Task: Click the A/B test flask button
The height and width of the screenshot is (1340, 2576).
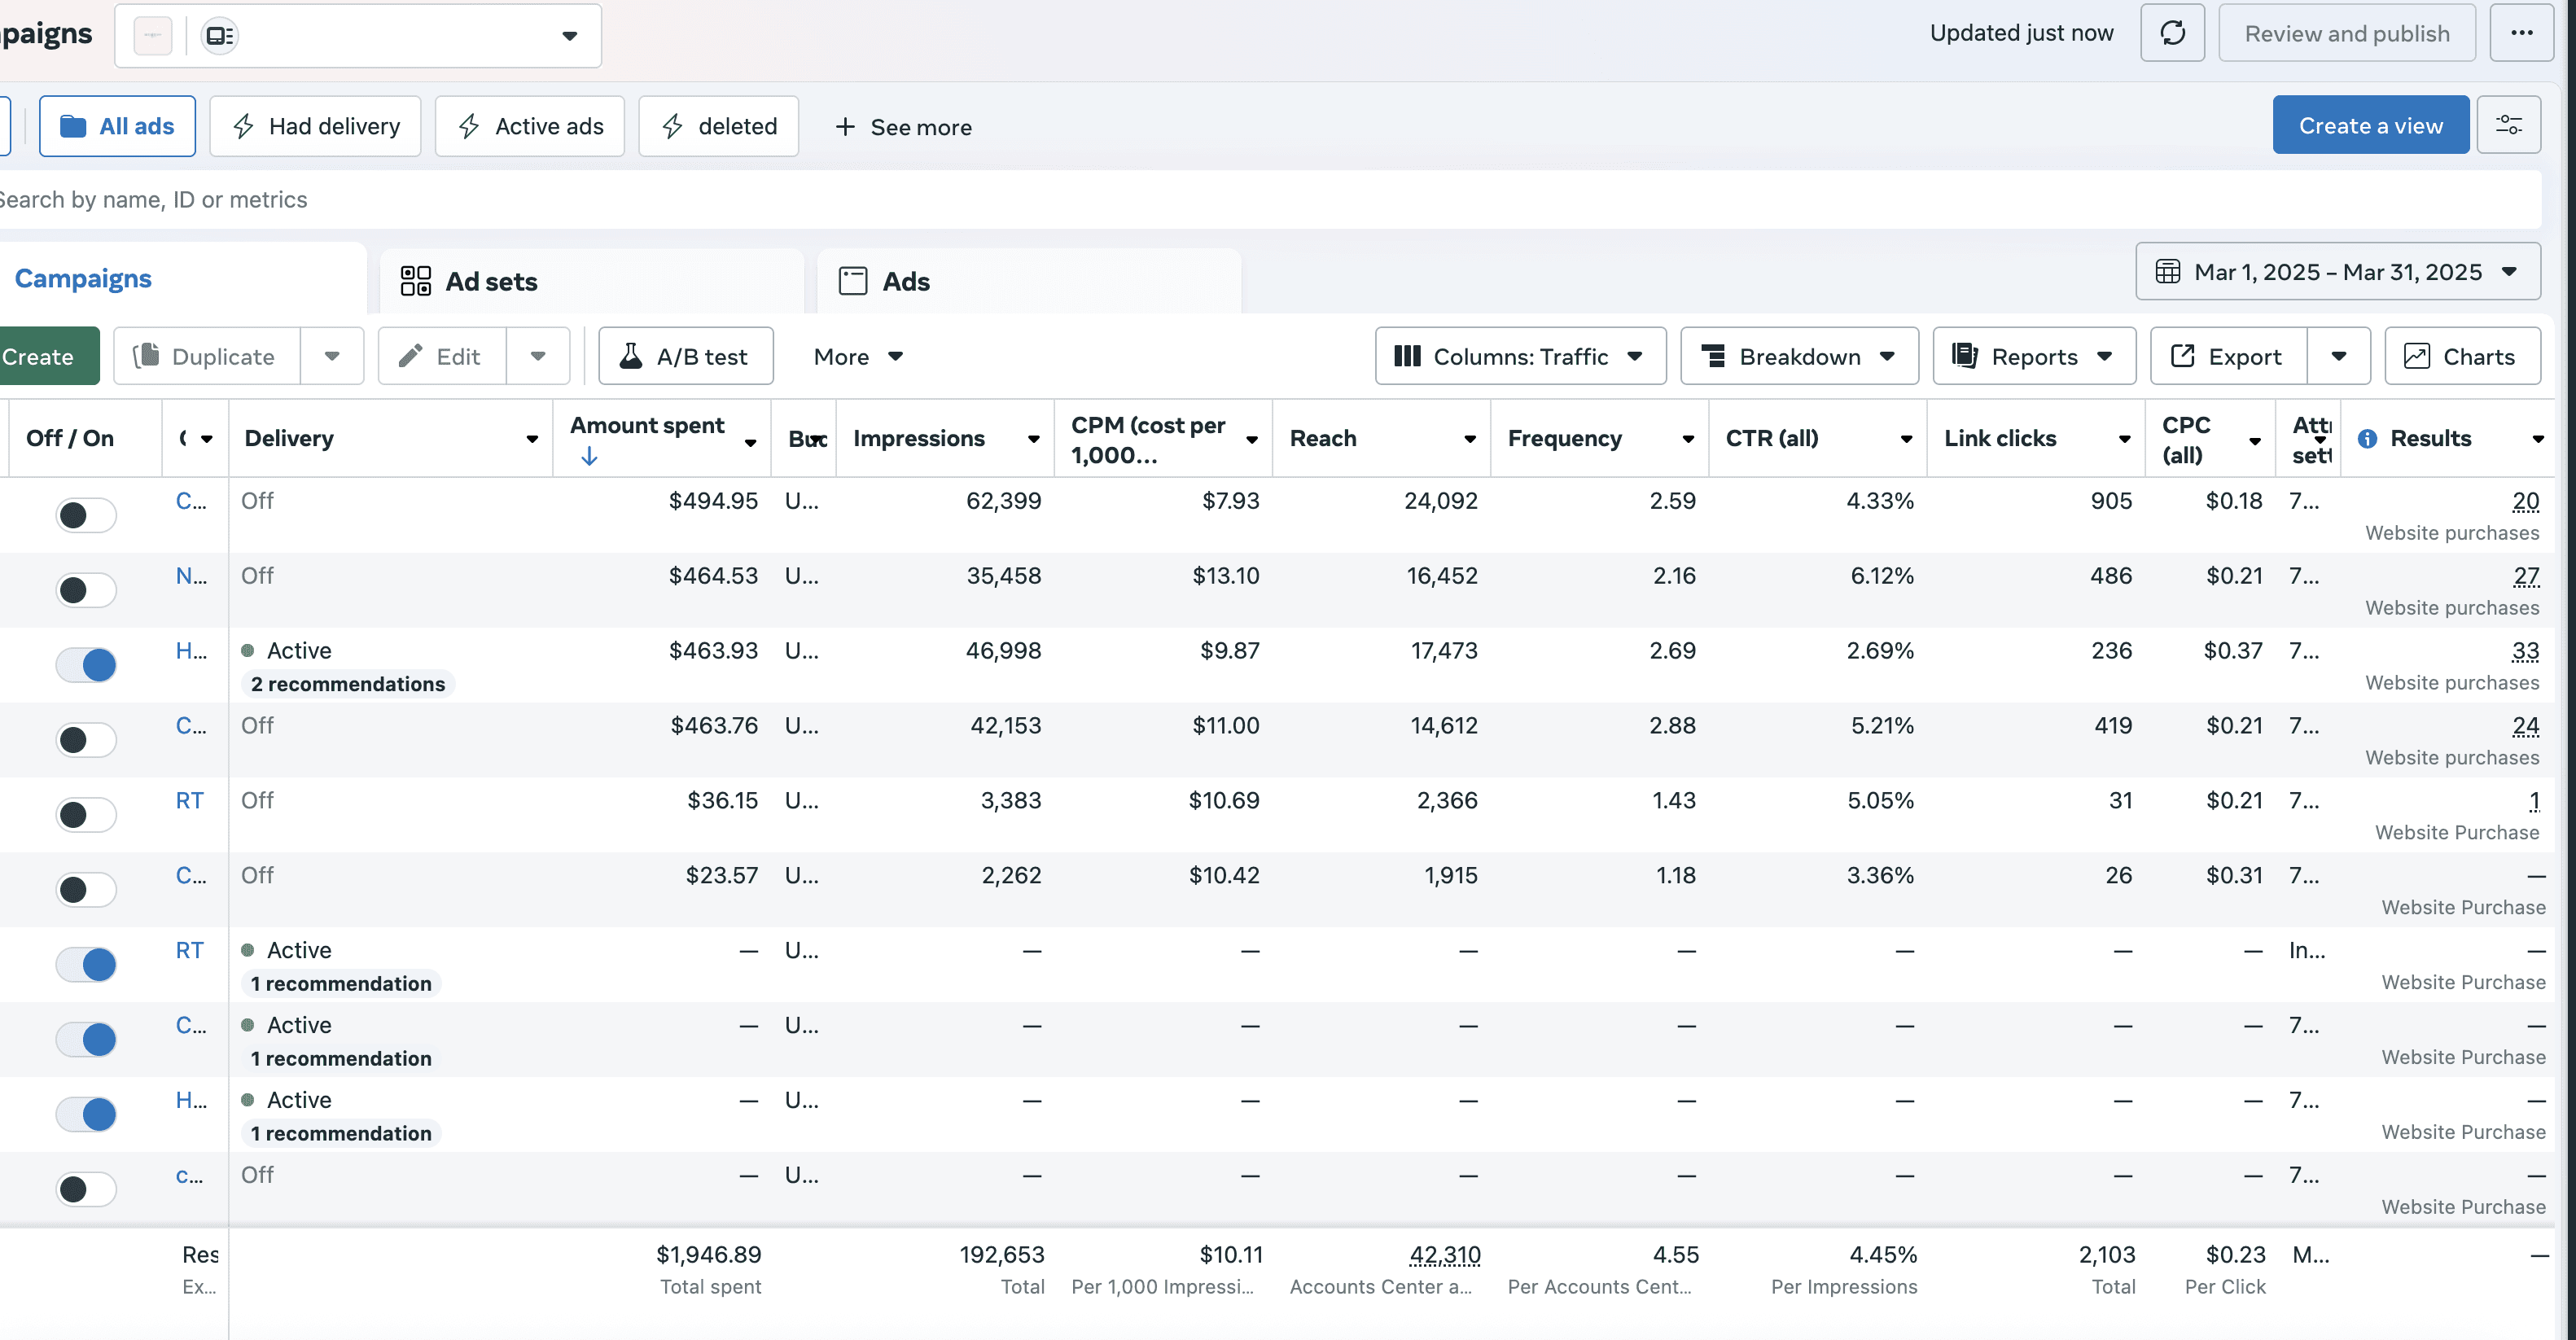Action: (685, 356)
